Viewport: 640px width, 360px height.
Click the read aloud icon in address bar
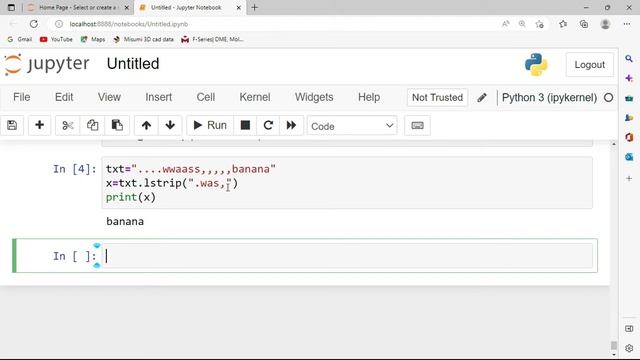(x=505, y=24)
